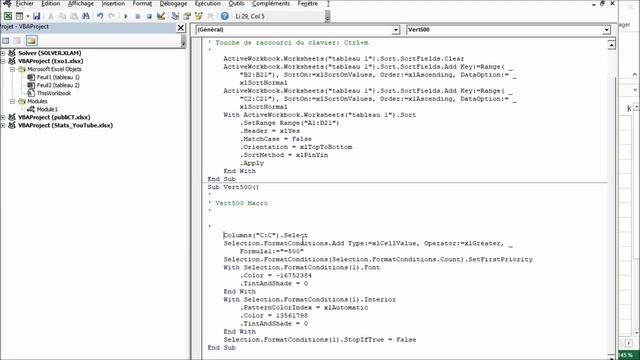Collapse the Microsoft Excel Objets folder

point(12,69)
